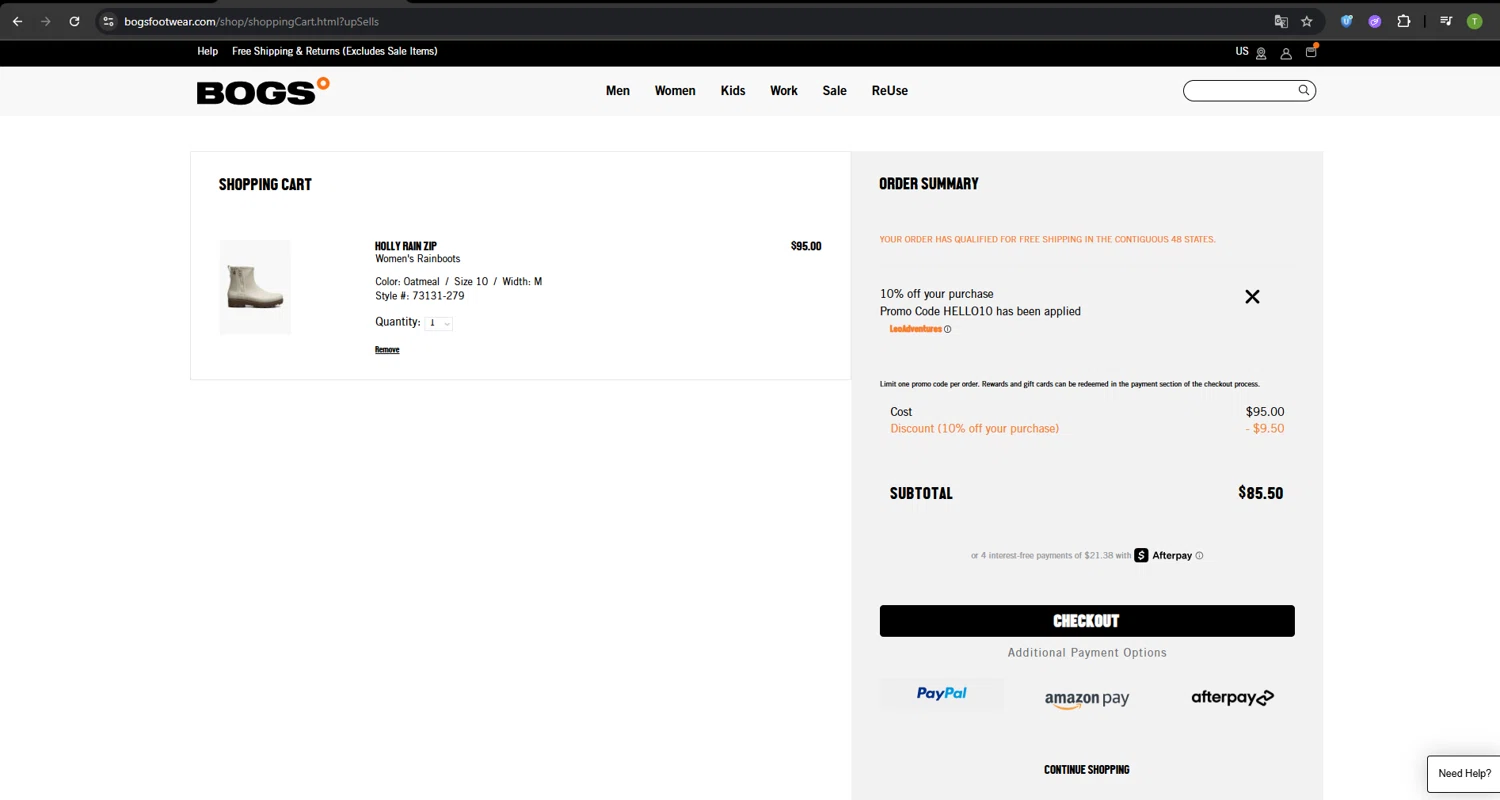Remove promo code with the X icon

(1252, 297)
